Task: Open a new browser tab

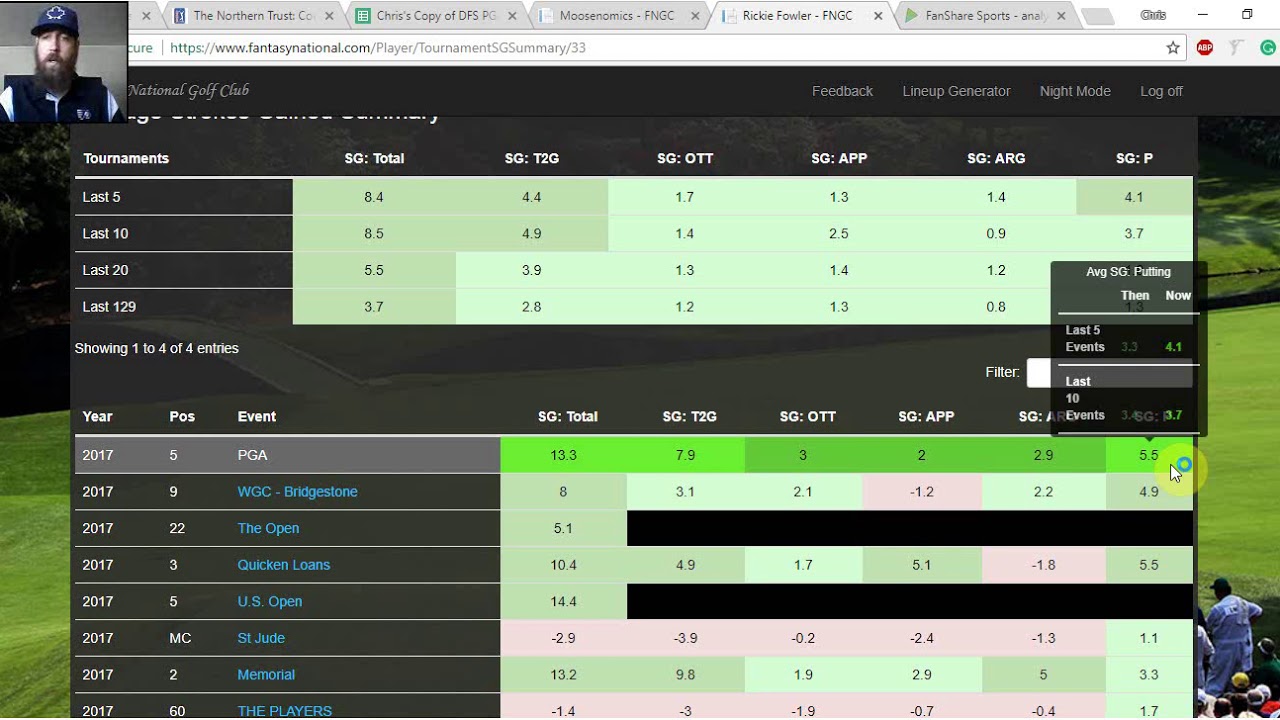Action: pos(1098,16)
